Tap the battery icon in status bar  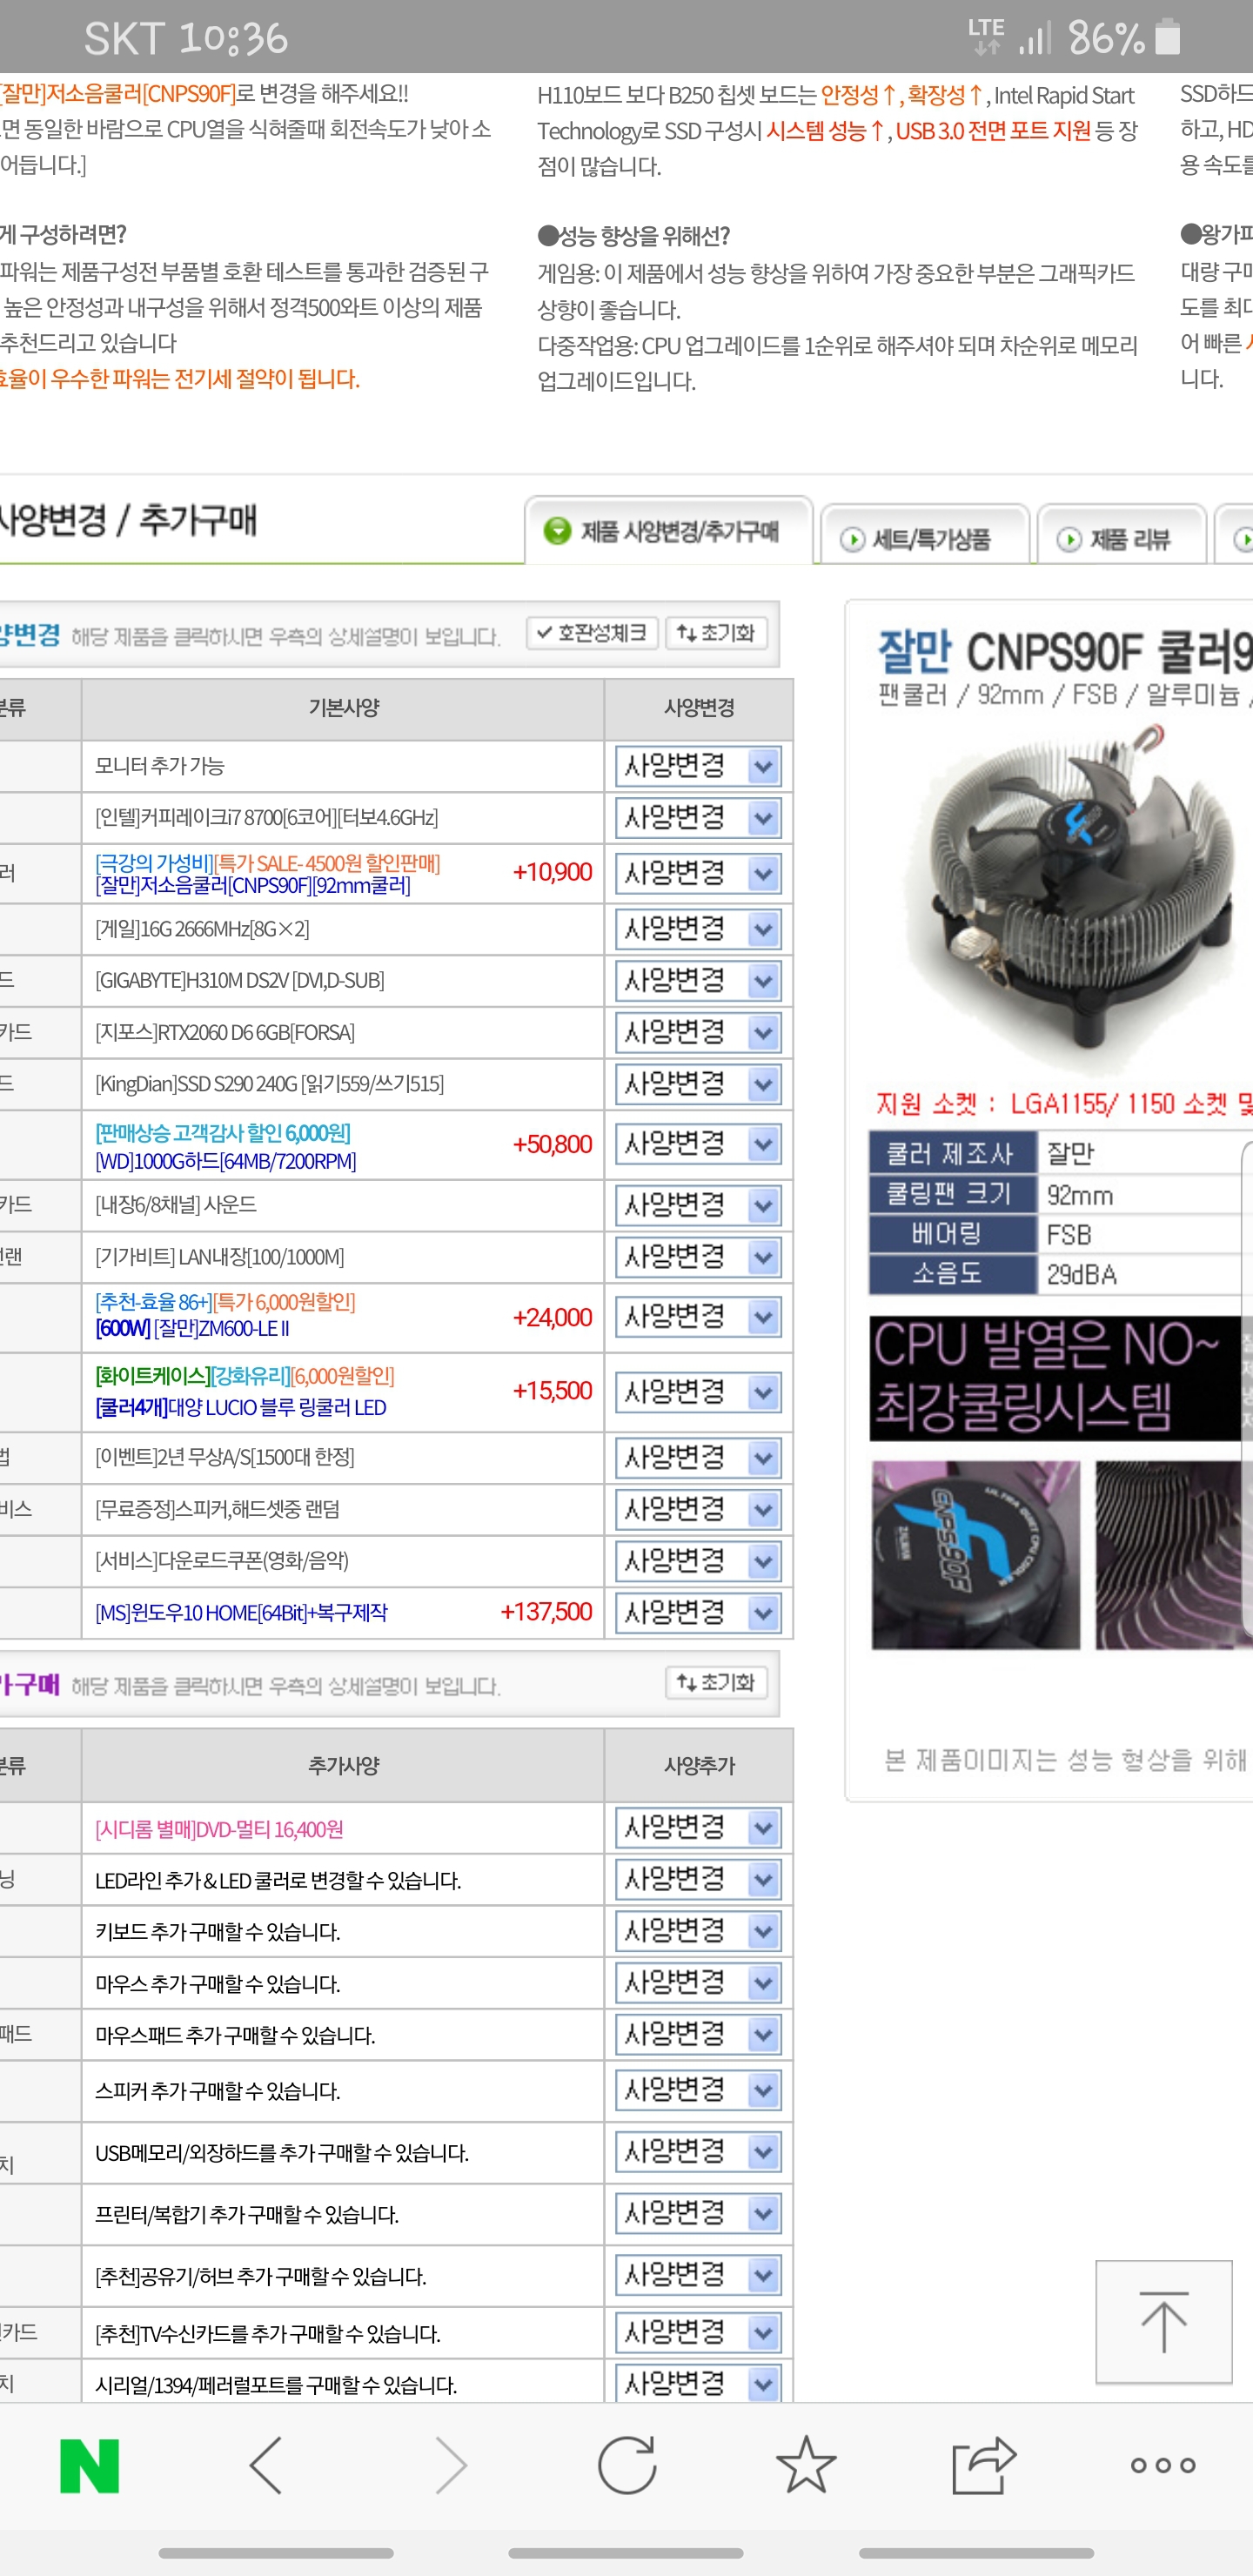coord(1167,37)
